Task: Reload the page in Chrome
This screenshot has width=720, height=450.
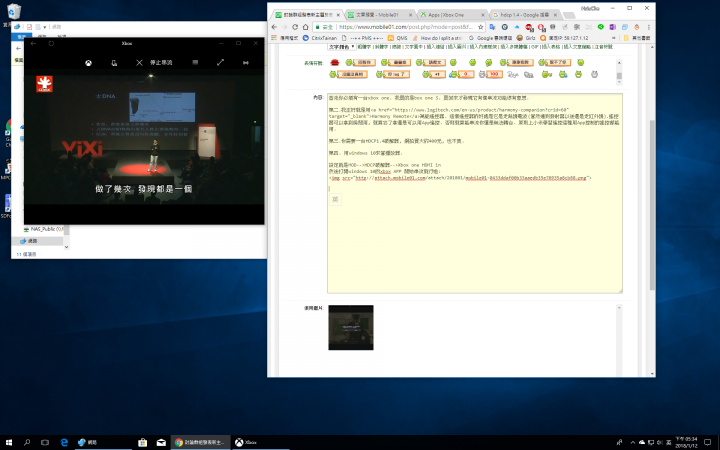Action: click(295, 27)
